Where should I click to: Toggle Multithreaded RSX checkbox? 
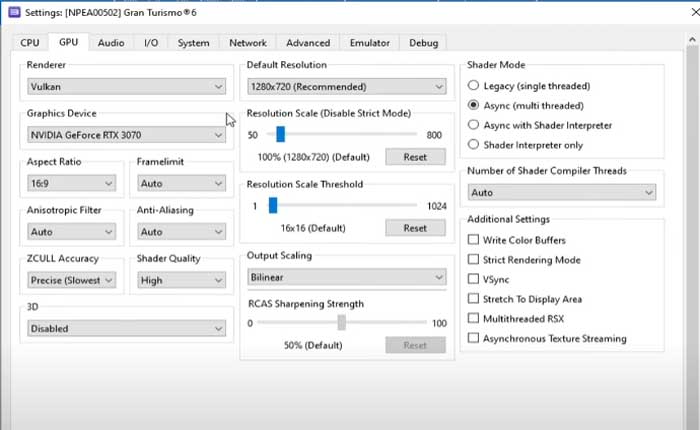[474, 318]
